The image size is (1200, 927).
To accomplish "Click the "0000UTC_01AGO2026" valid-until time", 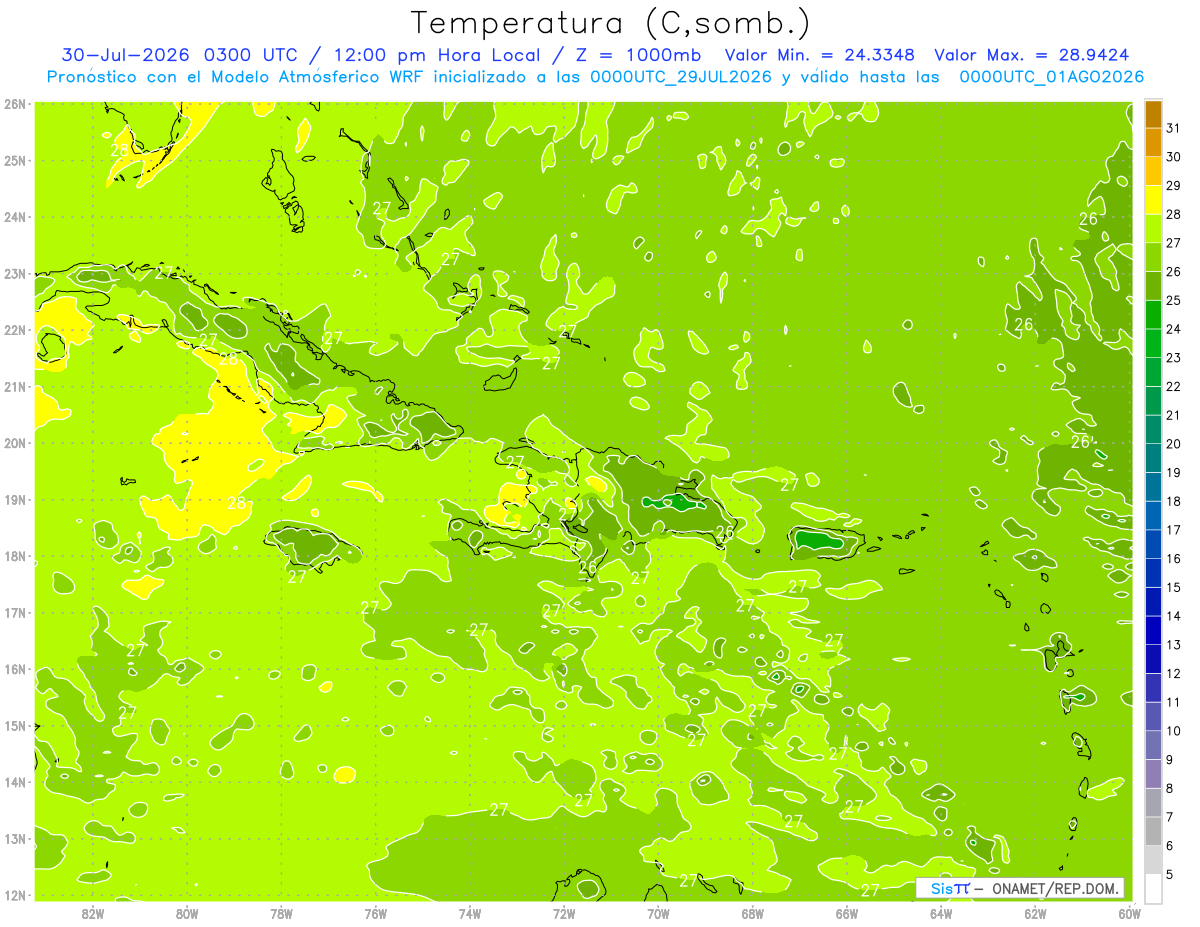I will coord(1051,77).
